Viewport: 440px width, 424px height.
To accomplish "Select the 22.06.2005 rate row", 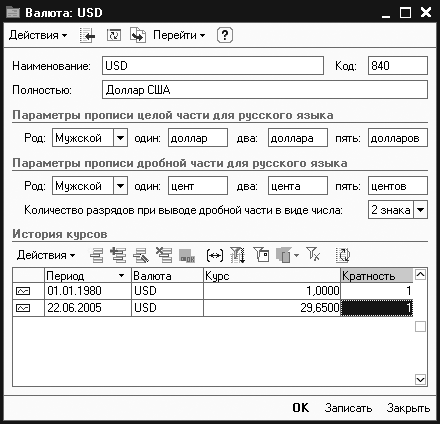I will pos(213,308).
